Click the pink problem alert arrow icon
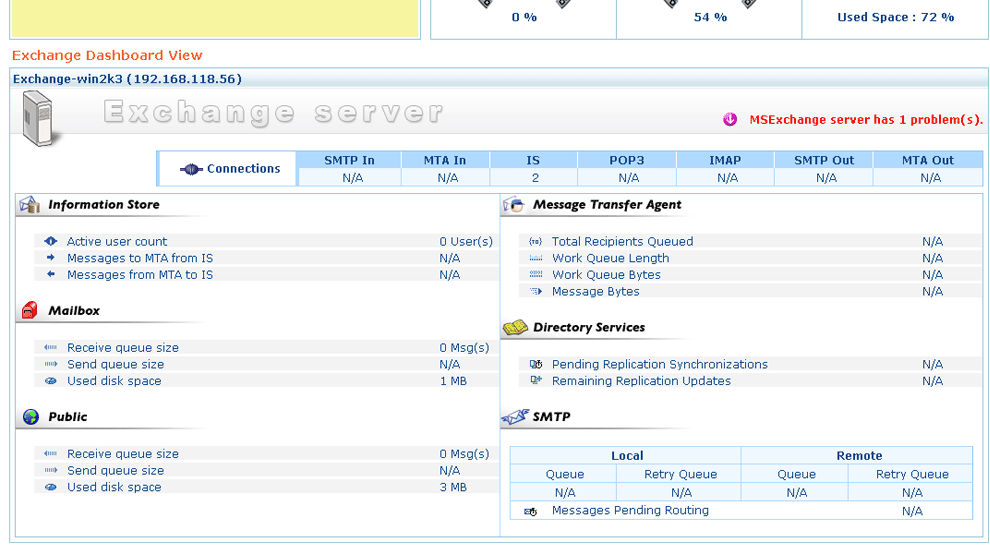 click(x=730, y=120)
